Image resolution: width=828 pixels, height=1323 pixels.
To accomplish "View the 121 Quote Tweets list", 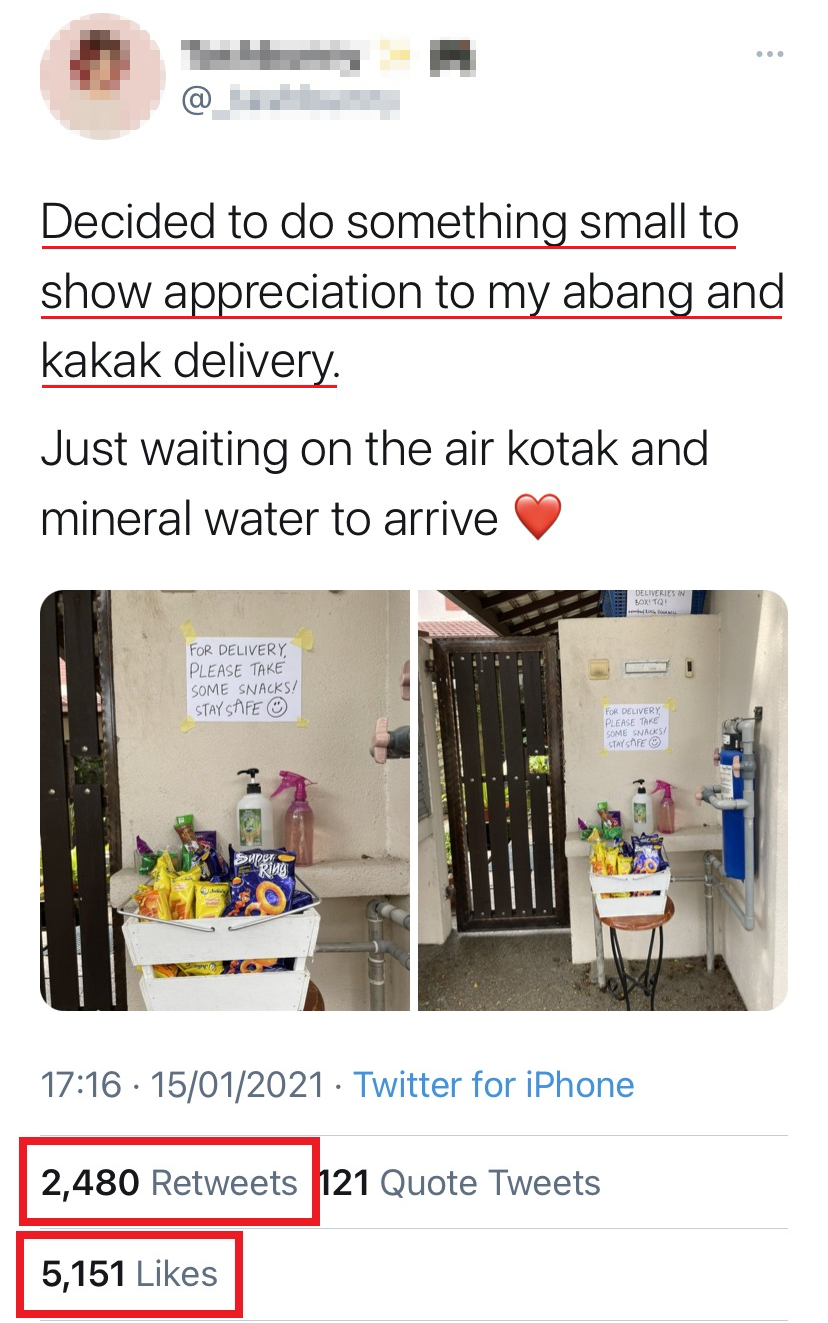I will click(x=460, y=1183).
